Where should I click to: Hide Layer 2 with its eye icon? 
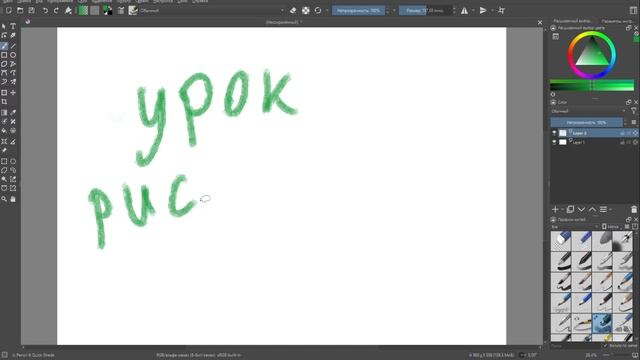(x=554, y=133)
